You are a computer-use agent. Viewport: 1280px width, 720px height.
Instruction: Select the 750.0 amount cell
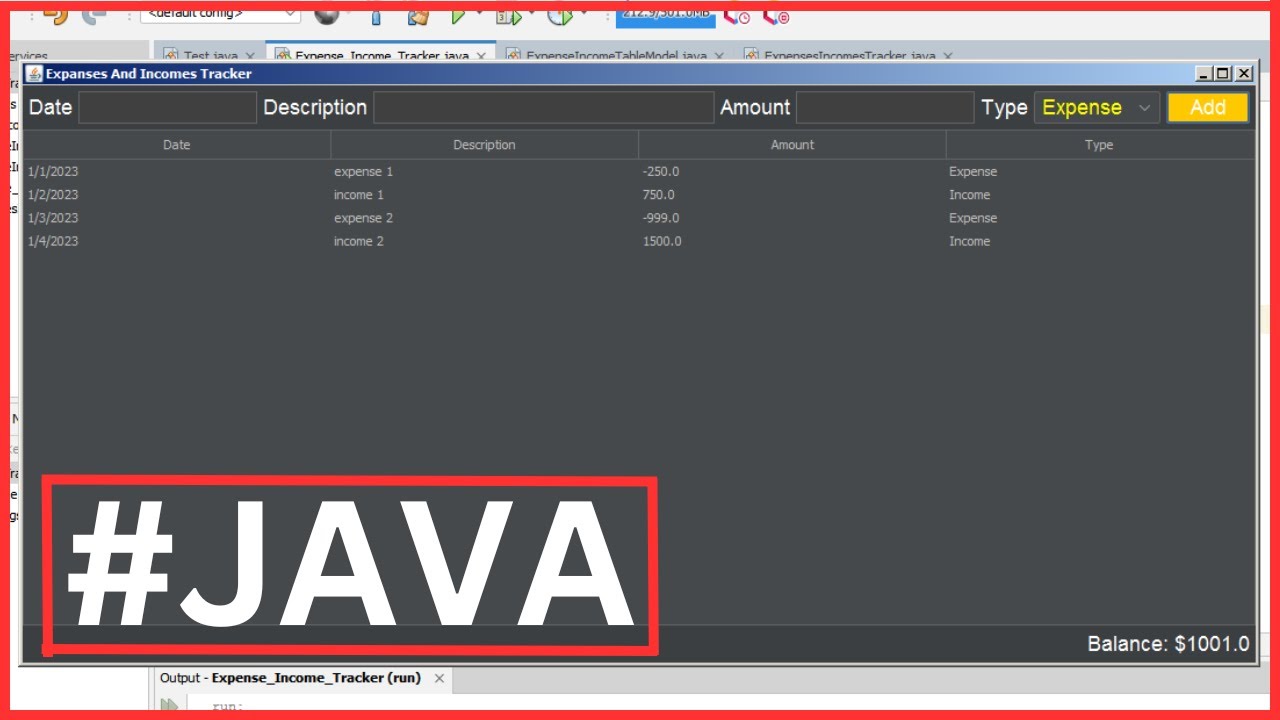pos(792,195)
